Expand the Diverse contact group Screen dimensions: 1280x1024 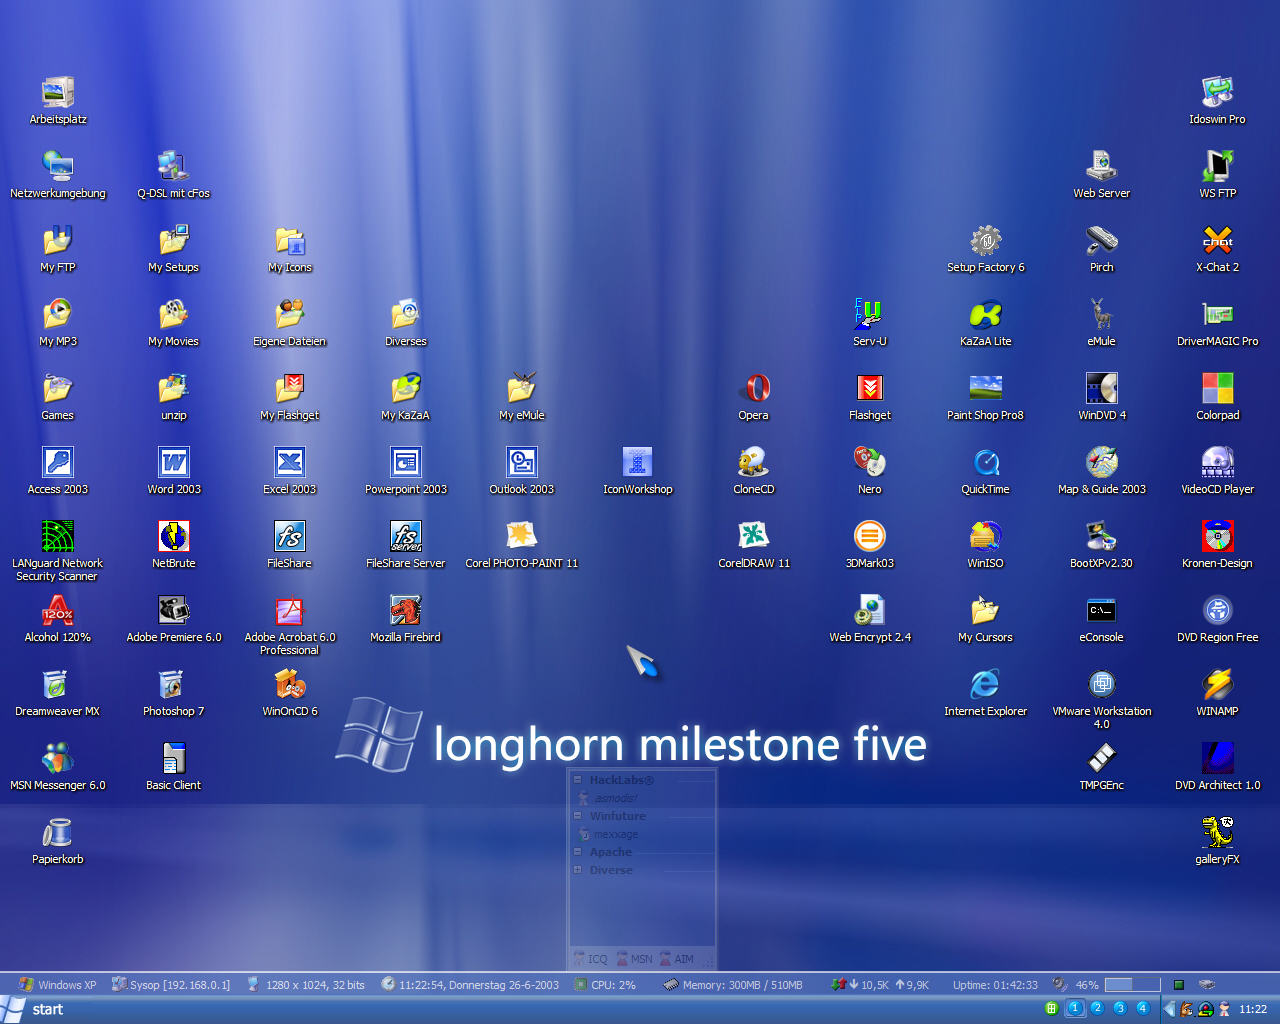point(578,870)
